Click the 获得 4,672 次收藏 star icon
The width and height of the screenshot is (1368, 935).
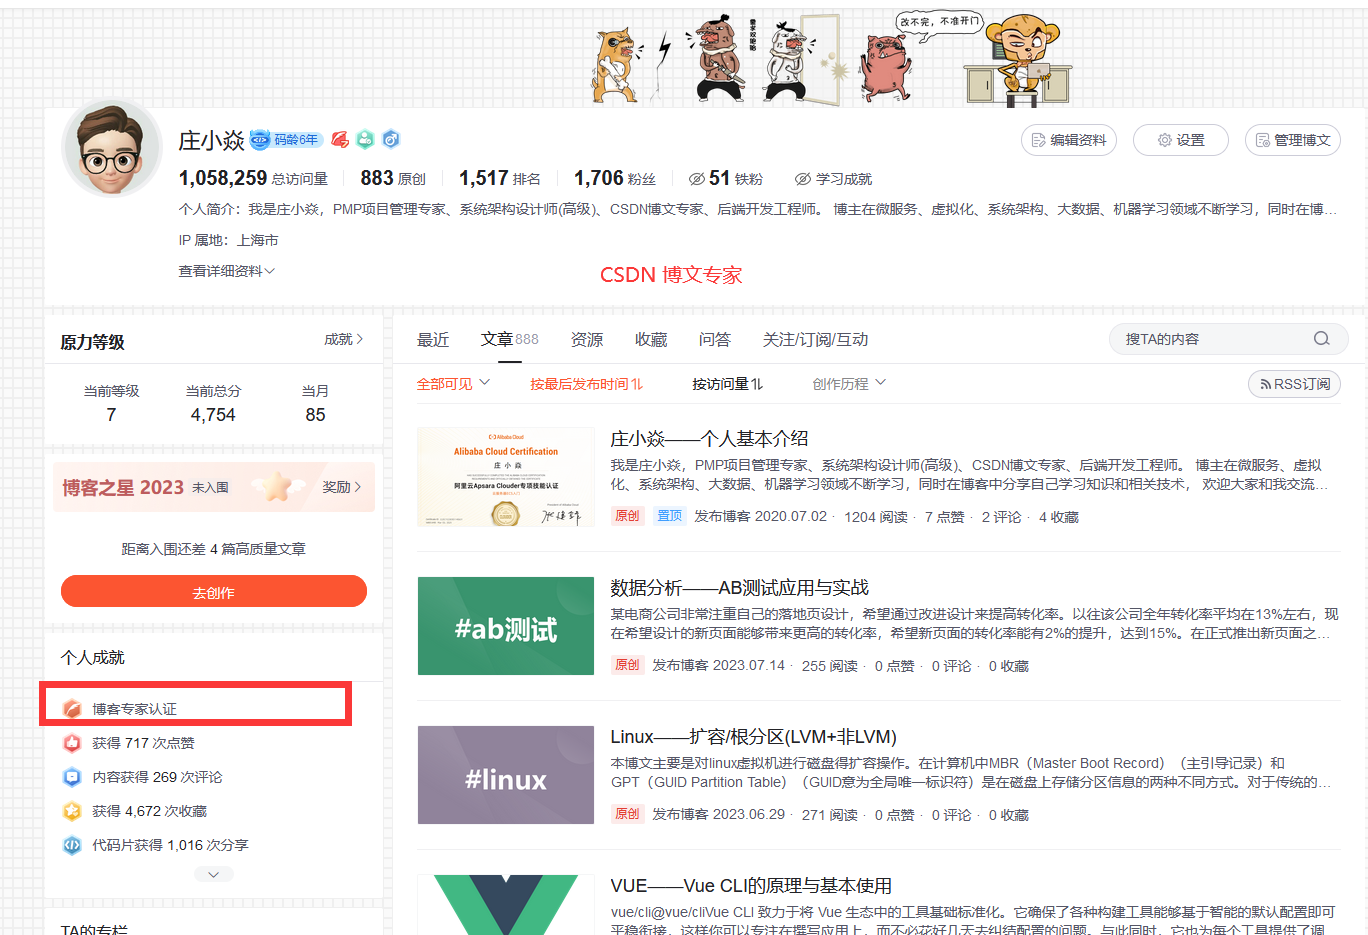72,811
